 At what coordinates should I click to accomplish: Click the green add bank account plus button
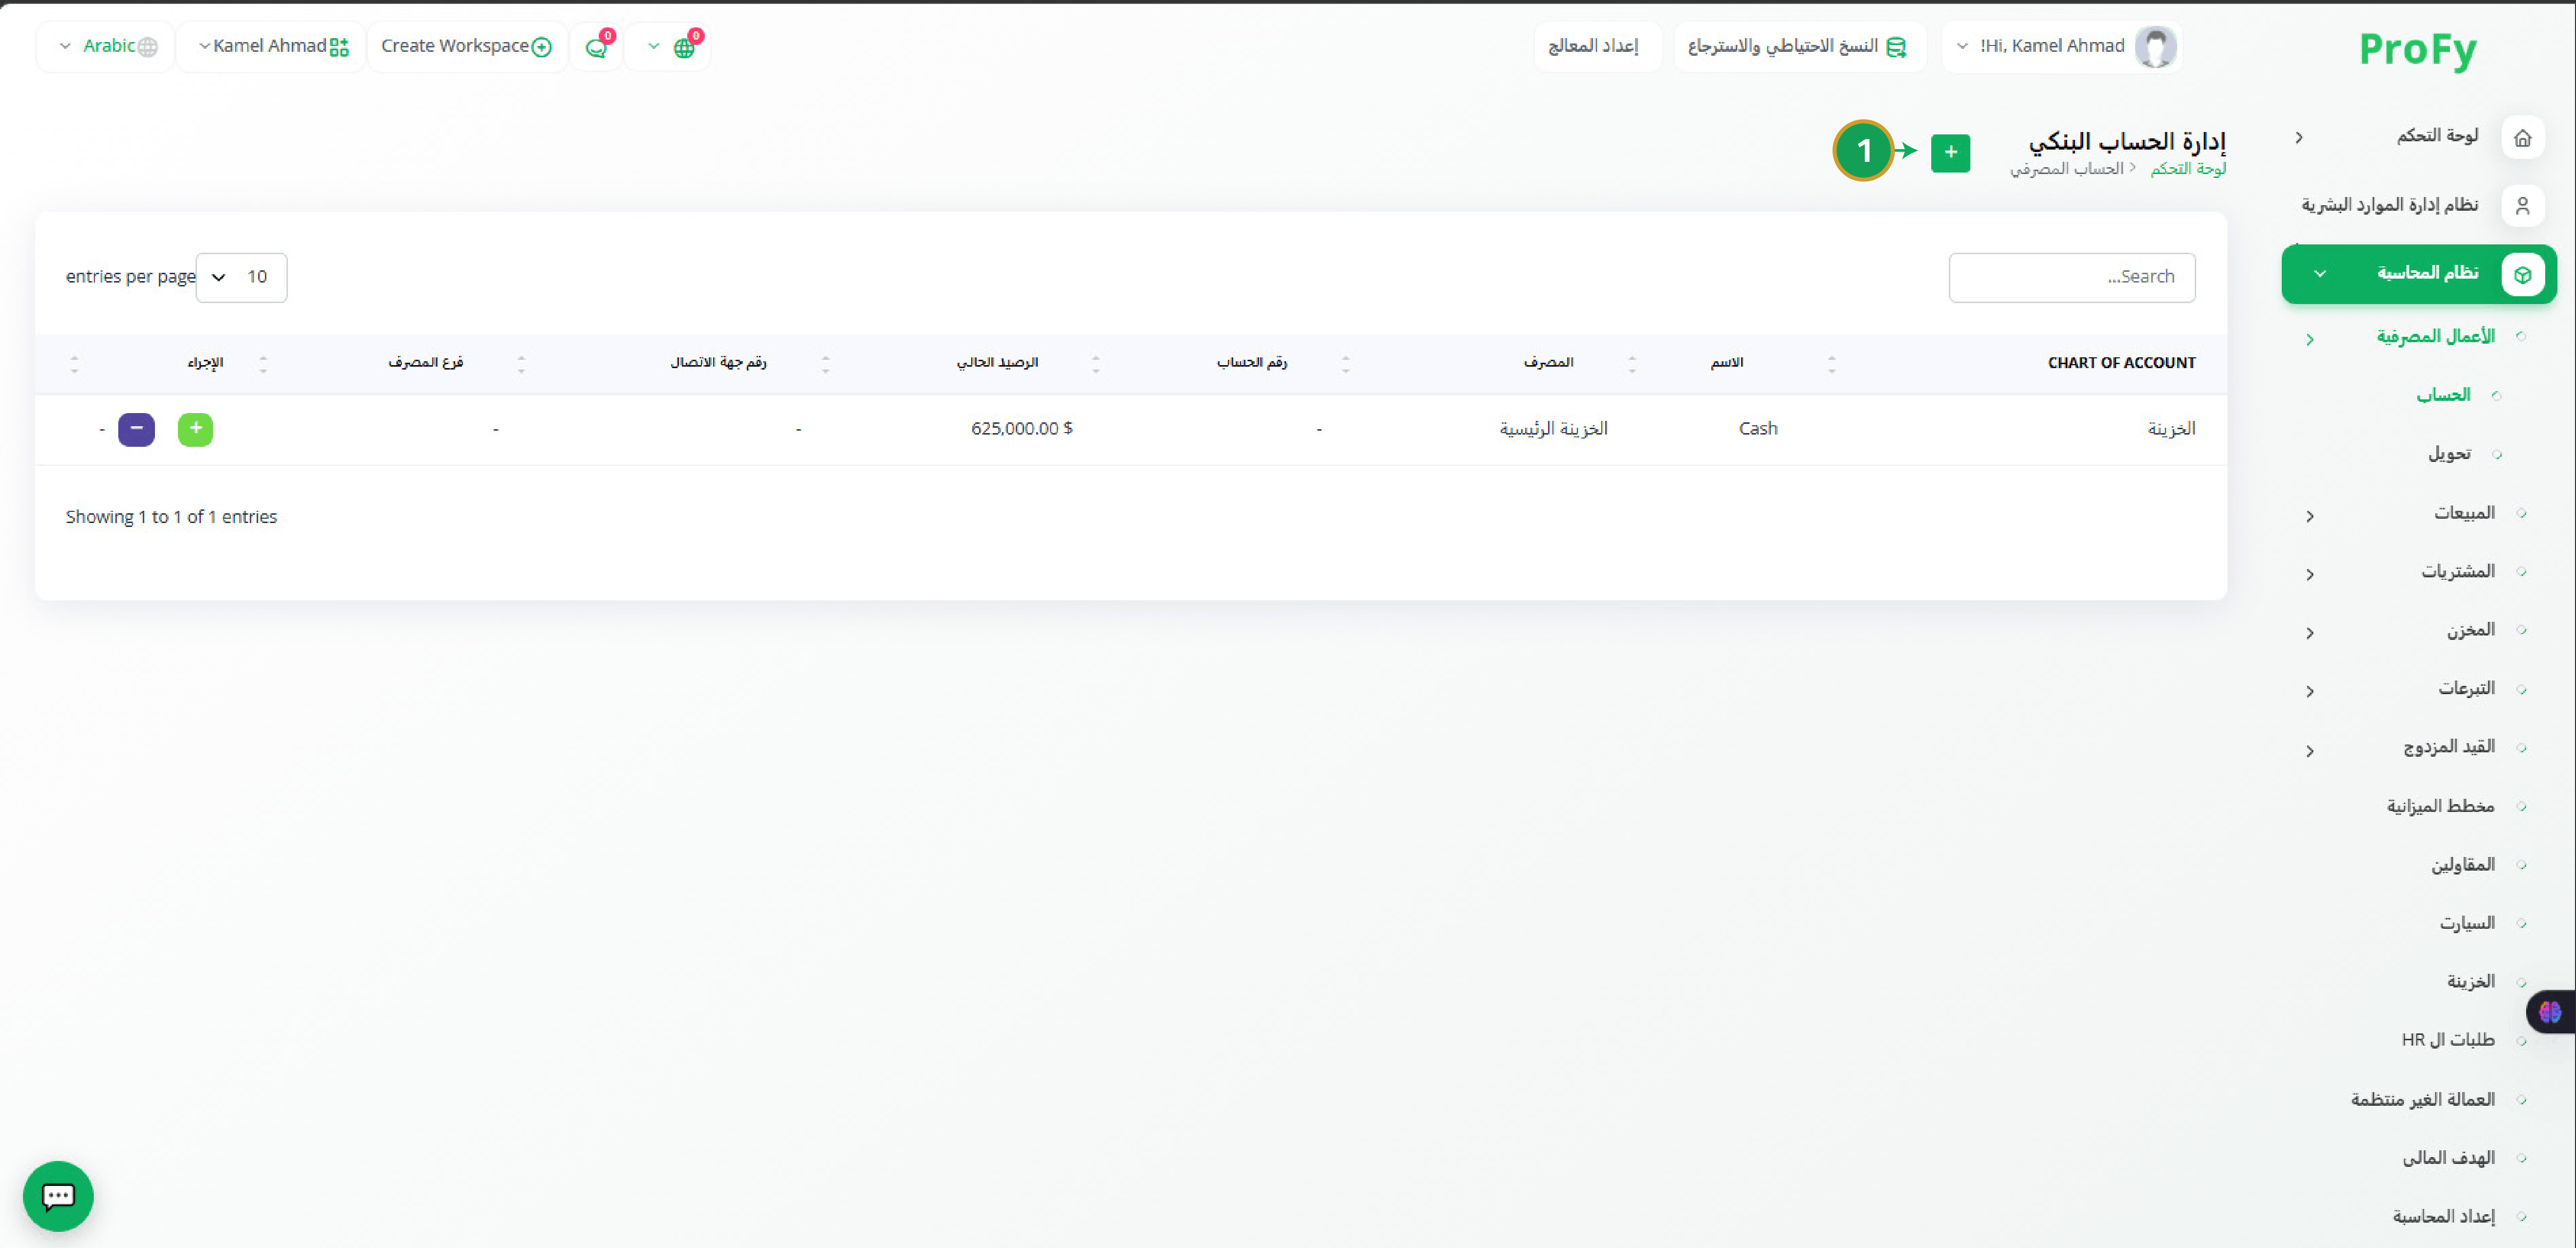1950,152
